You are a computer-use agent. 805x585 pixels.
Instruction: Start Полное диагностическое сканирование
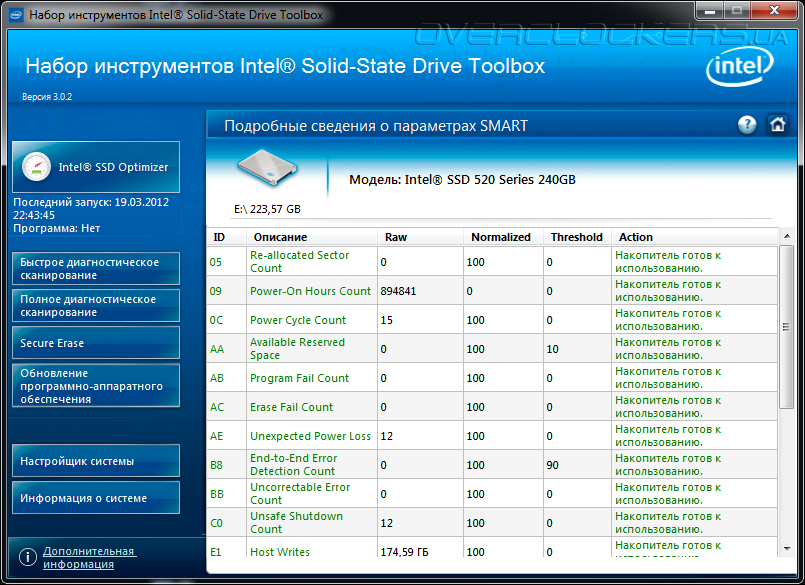click(96, 306)
